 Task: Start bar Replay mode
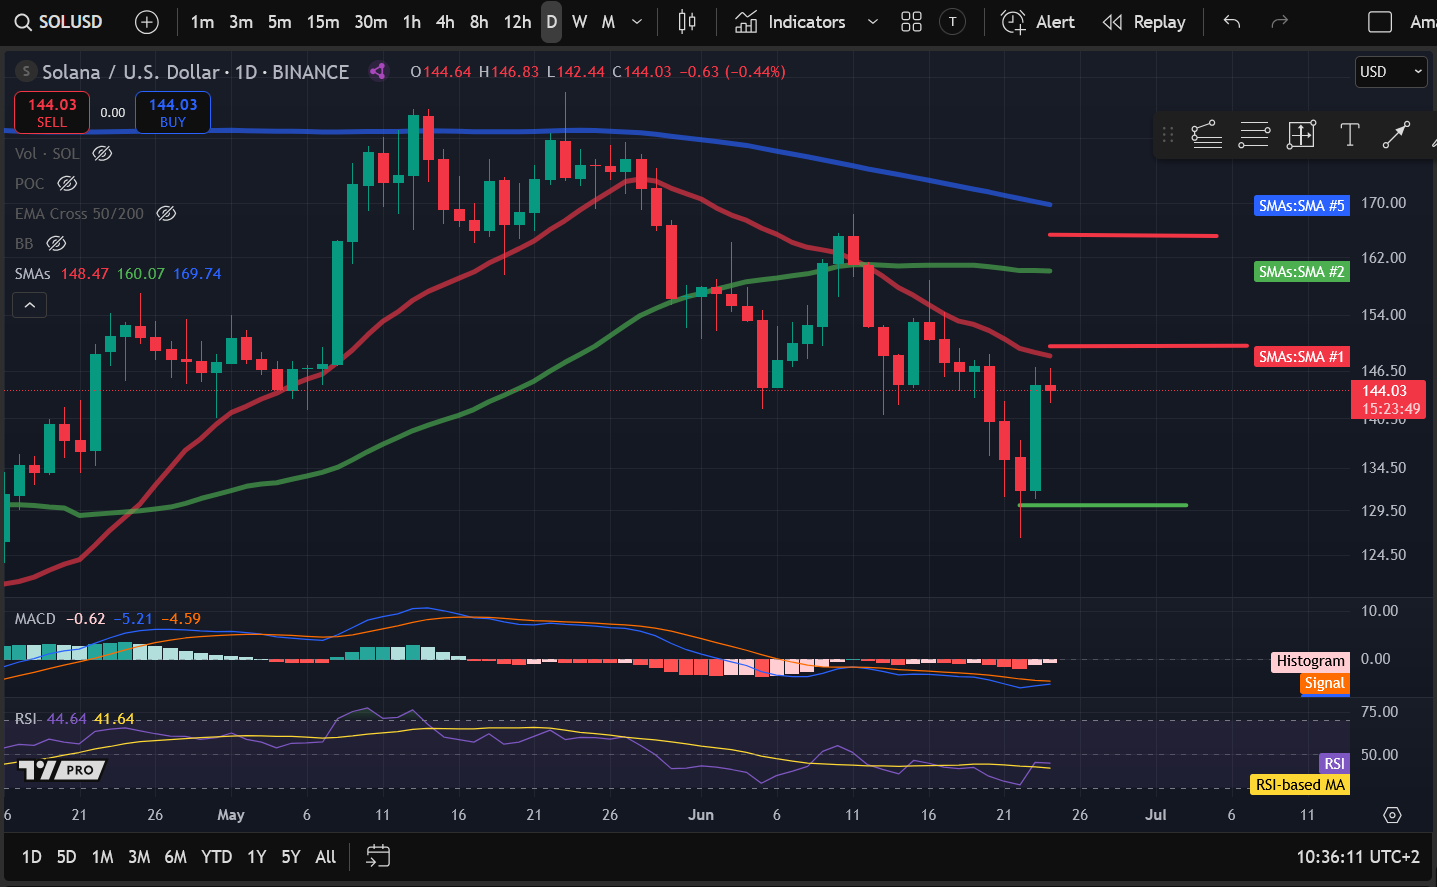[1143, 22]
